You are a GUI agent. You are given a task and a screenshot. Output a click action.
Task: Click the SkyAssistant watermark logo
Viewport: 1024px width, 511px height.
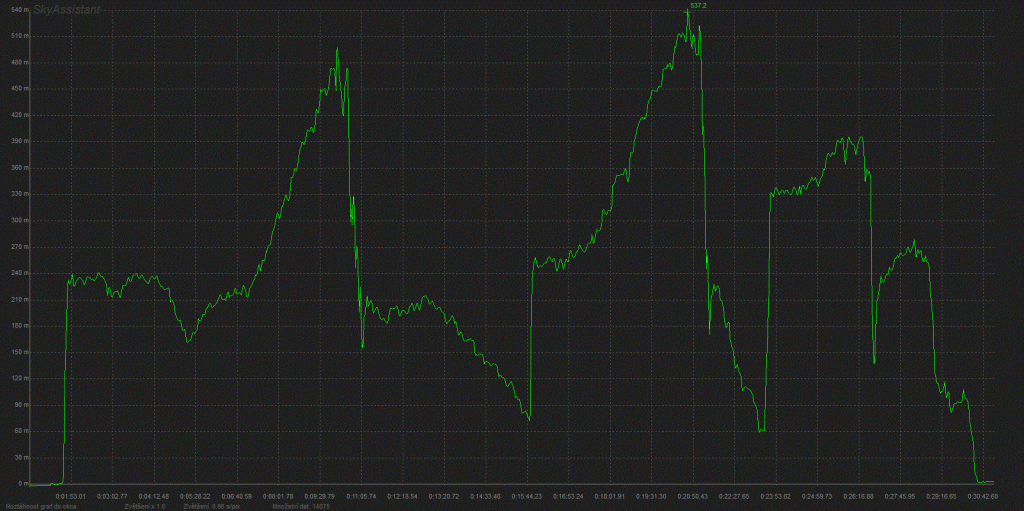click(x=67, y=8)
